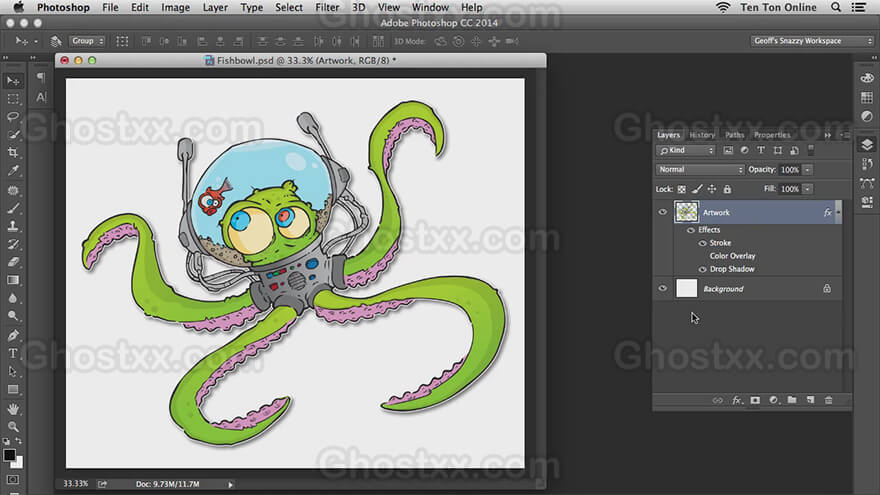The height and width of the screenshot is (495, 880).
Task: Open the Auto-Select Group dropdown
Action: click(x=87, y=41)
